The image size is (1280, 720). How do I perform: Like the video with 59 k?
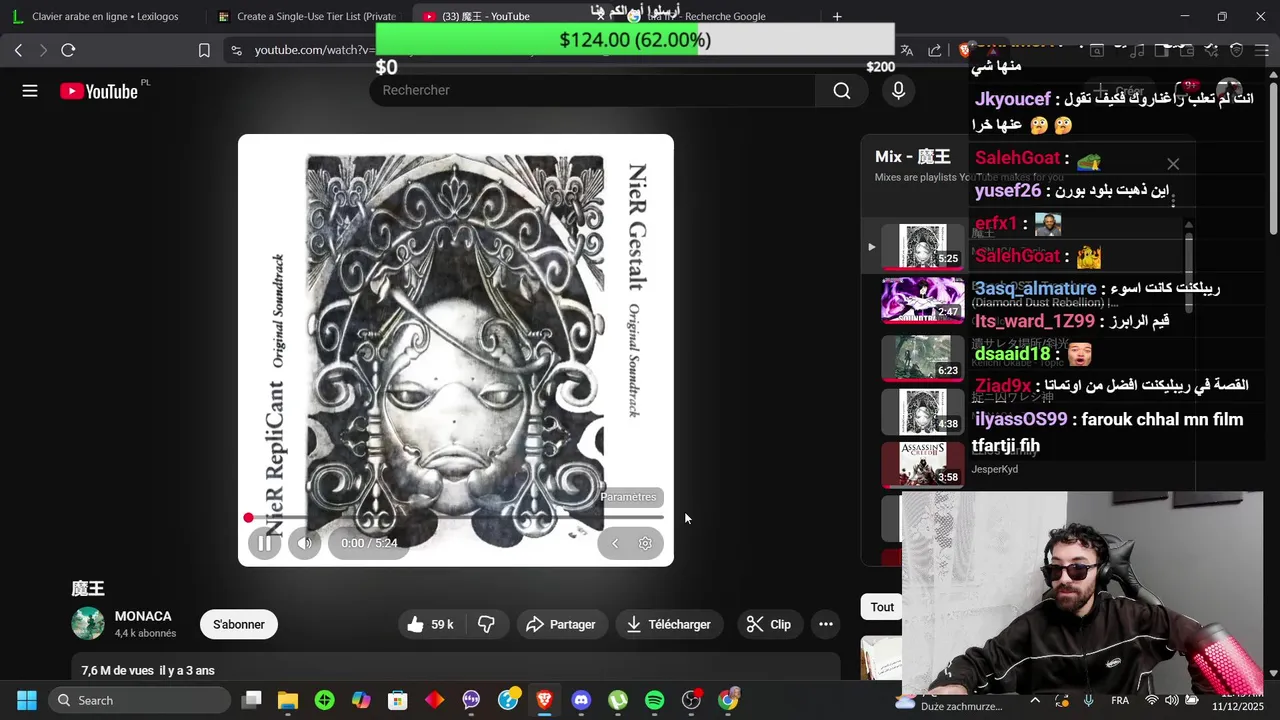point(431,624)
